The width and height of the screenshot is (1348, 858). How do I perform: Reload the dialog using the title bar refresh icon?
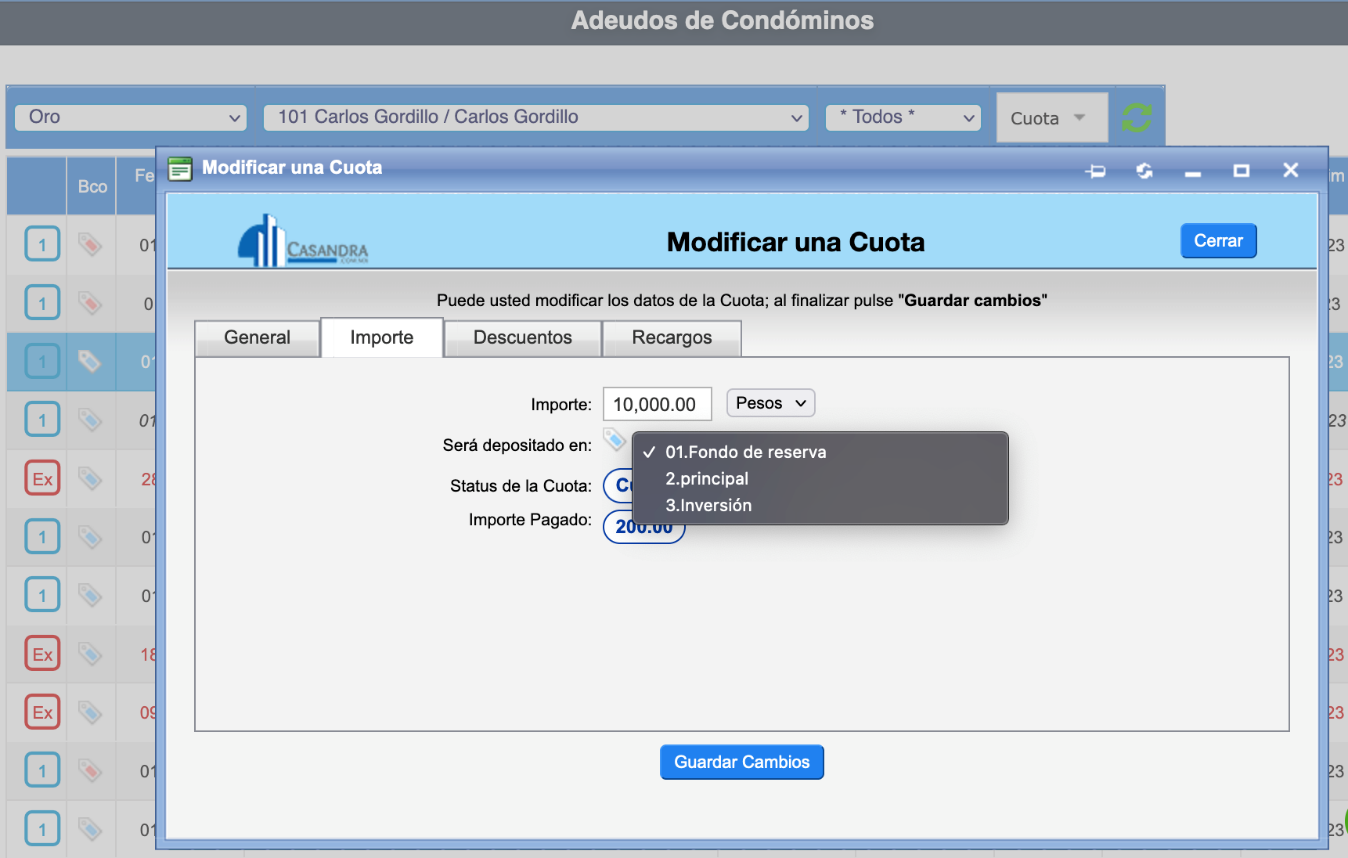pyautogui.click(x=1144, y=171)
